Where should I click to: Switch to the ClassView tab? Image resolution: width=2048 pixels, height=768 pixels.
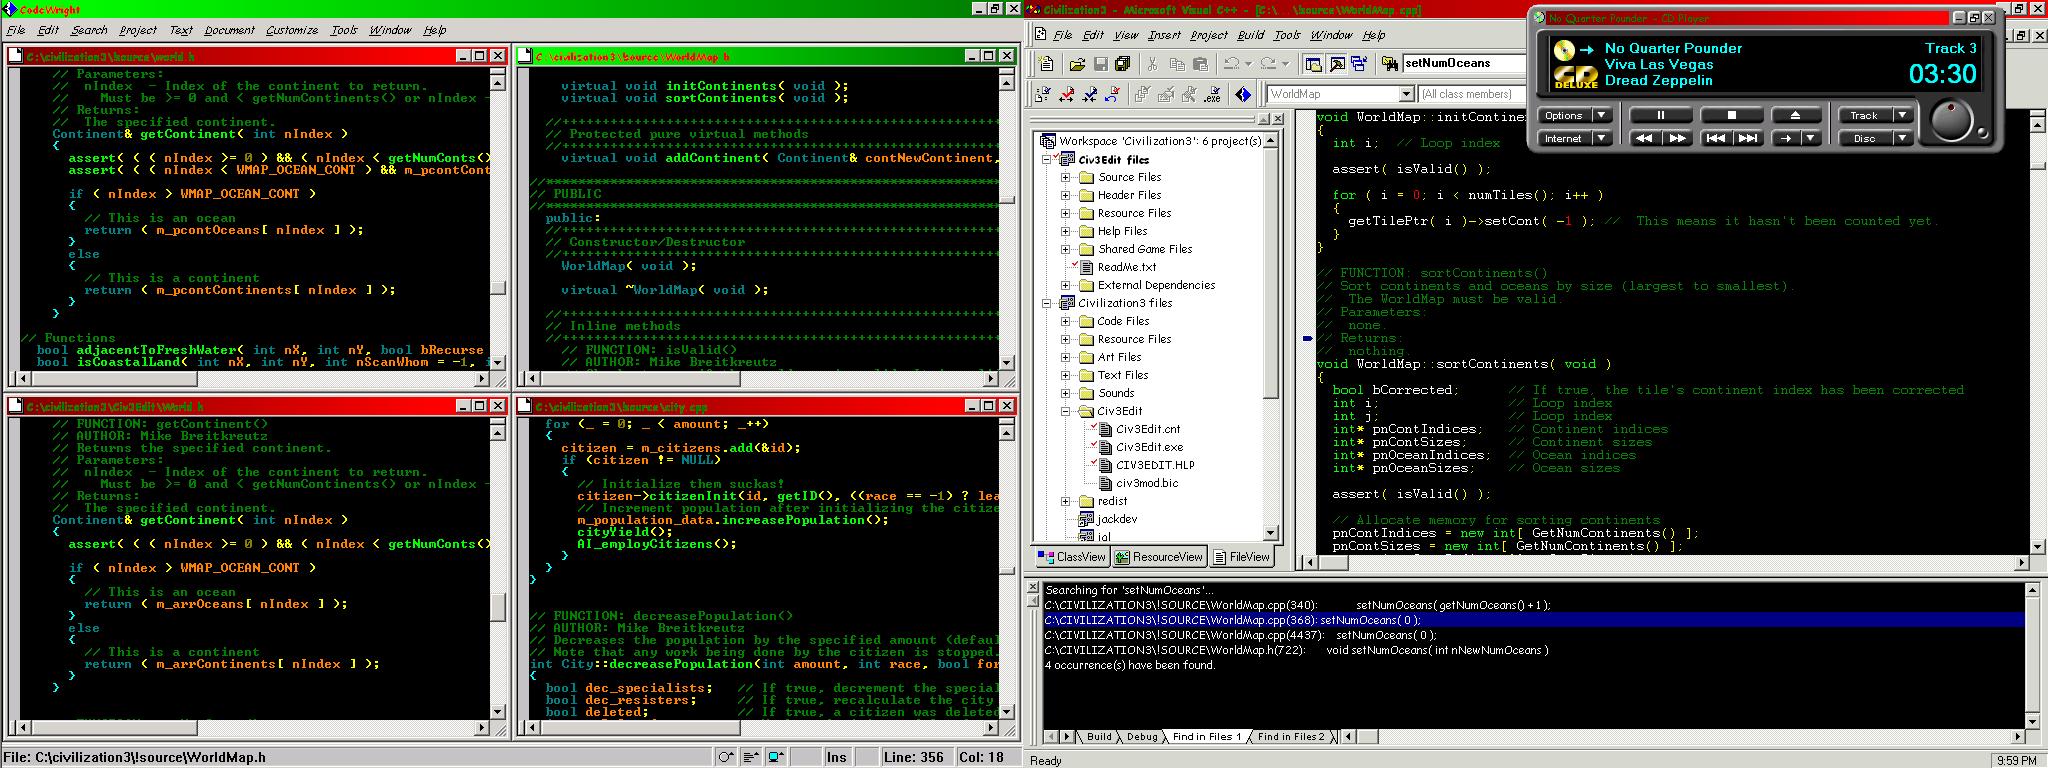click(x=1072, y=557)
